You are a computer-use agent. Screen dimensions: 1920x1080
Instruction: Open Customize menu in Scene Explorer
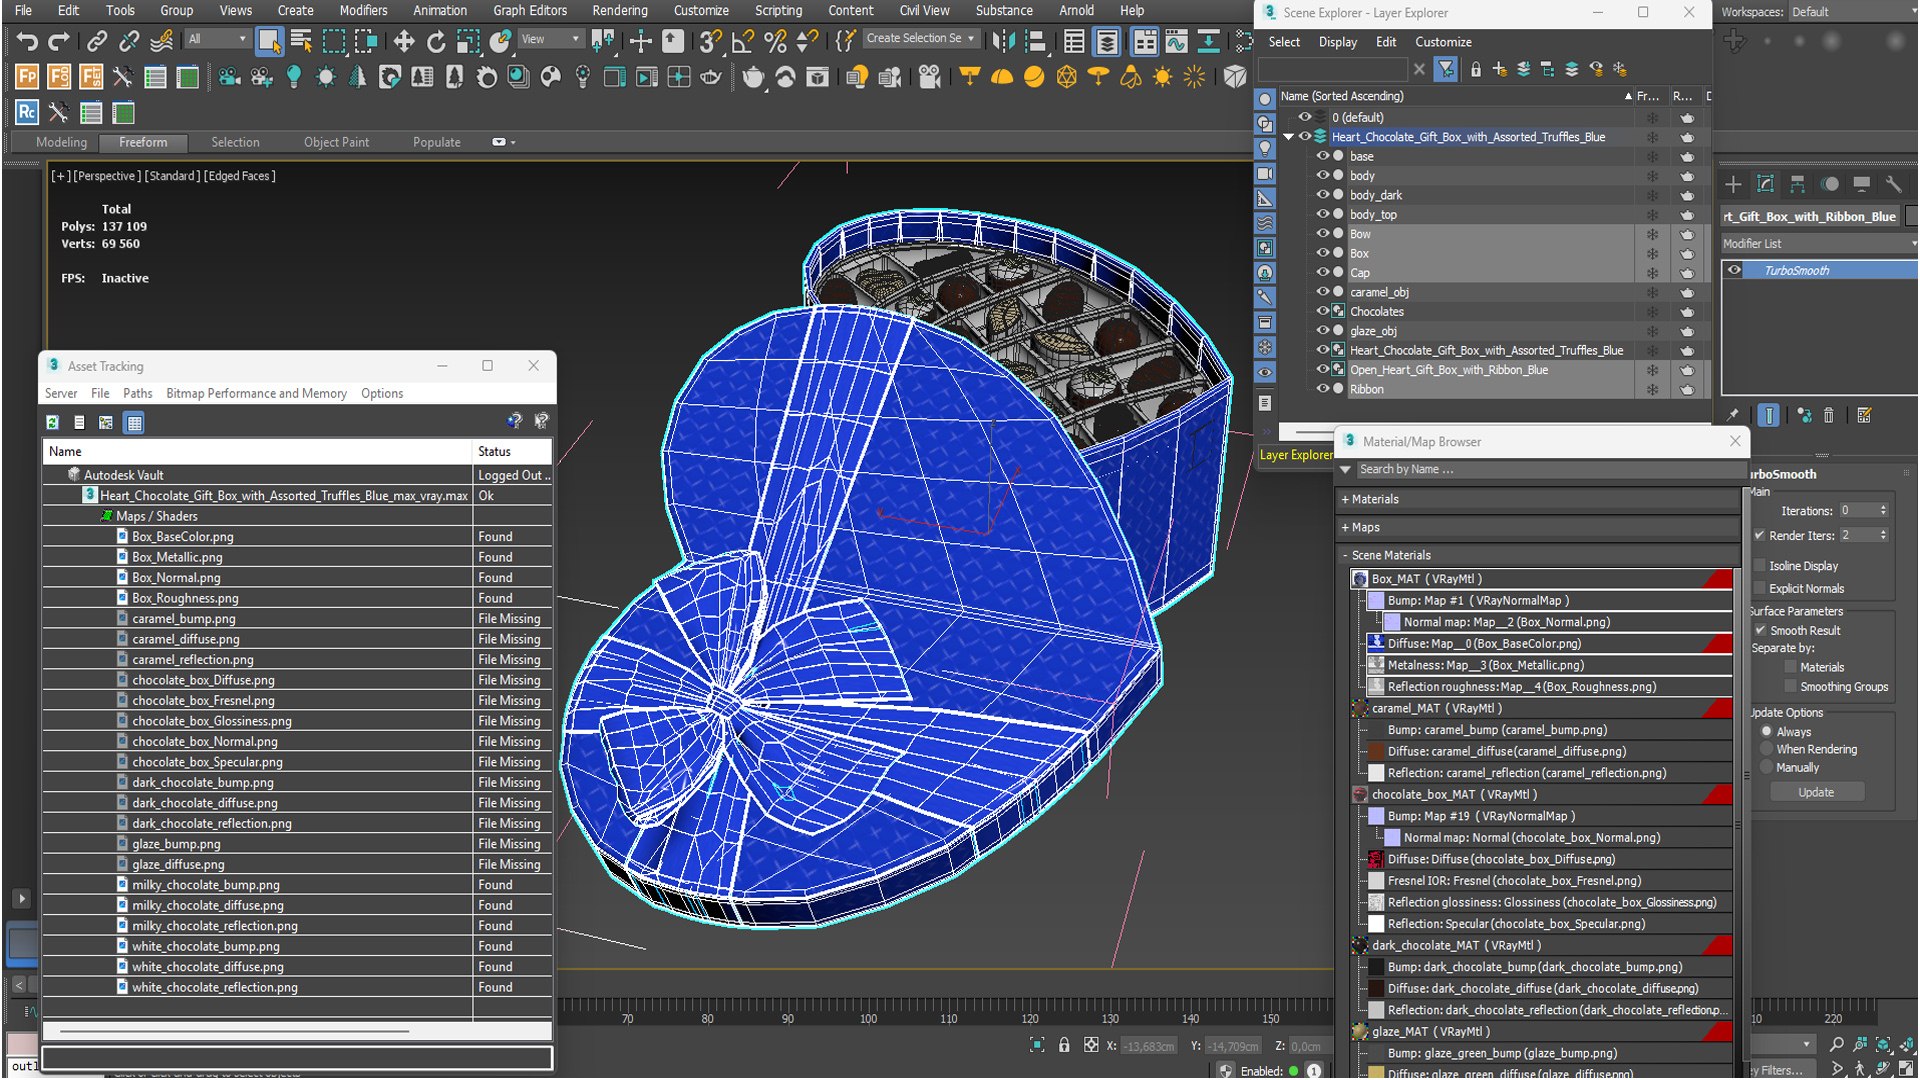1443,42
